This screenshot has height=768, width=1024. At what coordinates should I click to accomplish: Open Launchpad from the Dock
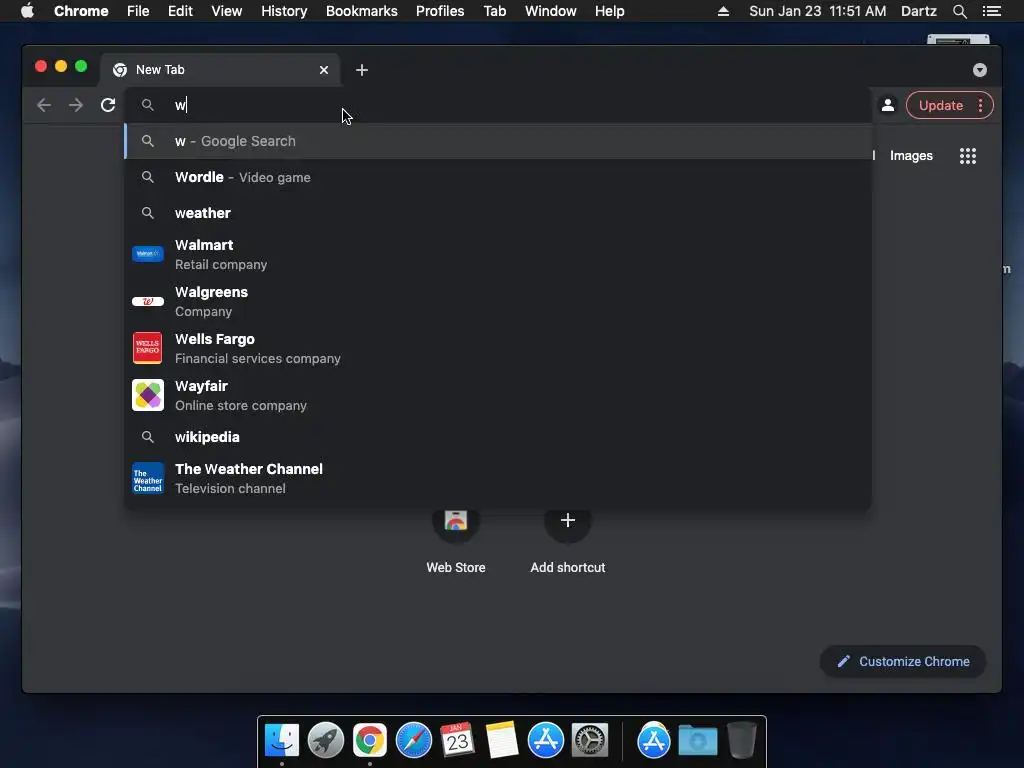[326, 740]
